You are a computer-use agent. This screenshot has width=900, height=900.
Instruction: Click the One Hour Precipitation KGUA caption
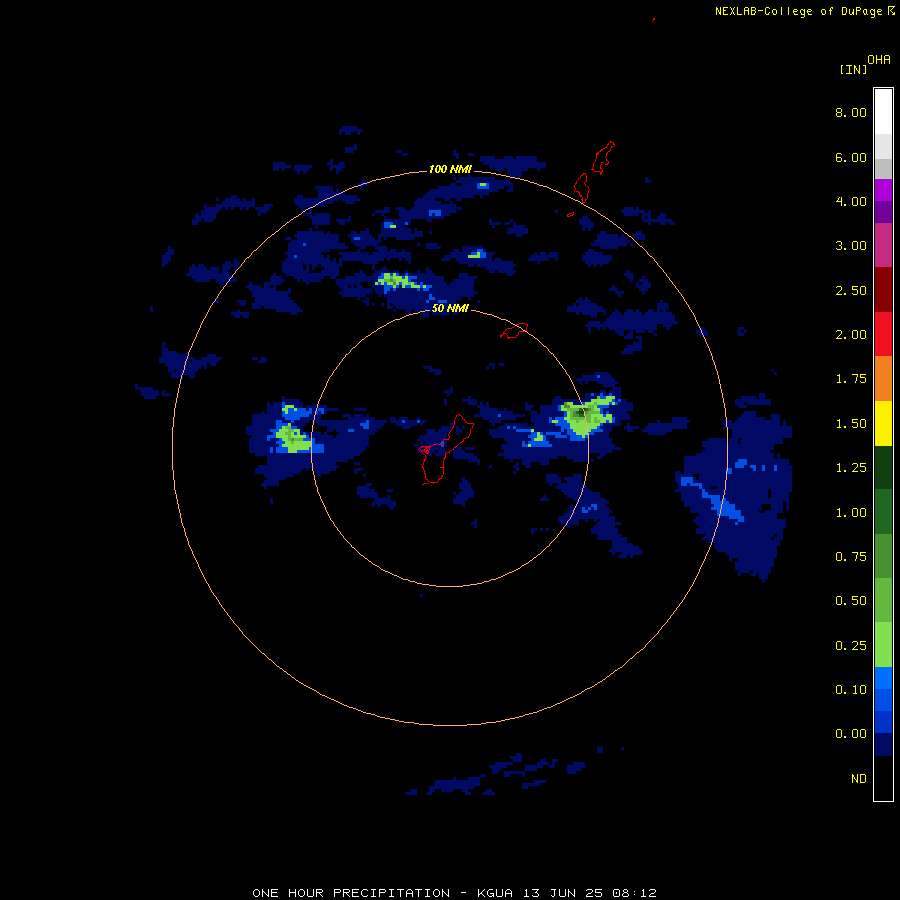pyautogui.click(x=454, y=893)
